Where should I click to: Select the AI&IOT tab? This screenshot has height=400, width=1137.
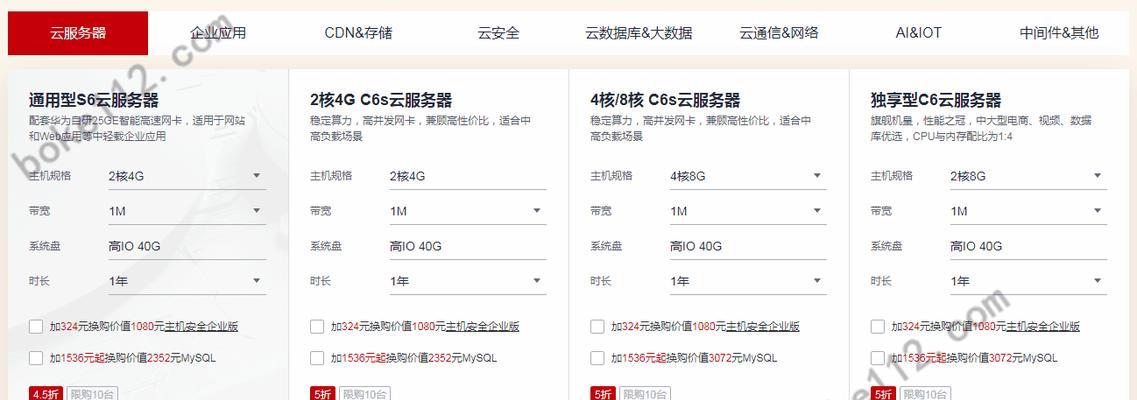(x=919, y=33)
